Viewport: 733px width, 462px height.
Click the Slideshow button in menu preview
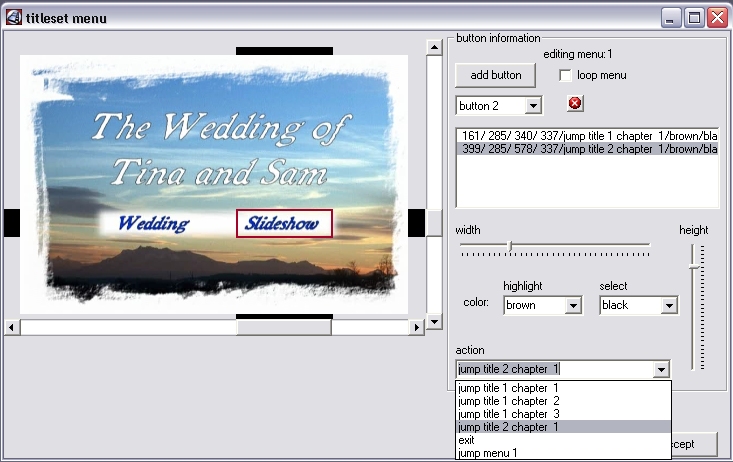[284, 224]
